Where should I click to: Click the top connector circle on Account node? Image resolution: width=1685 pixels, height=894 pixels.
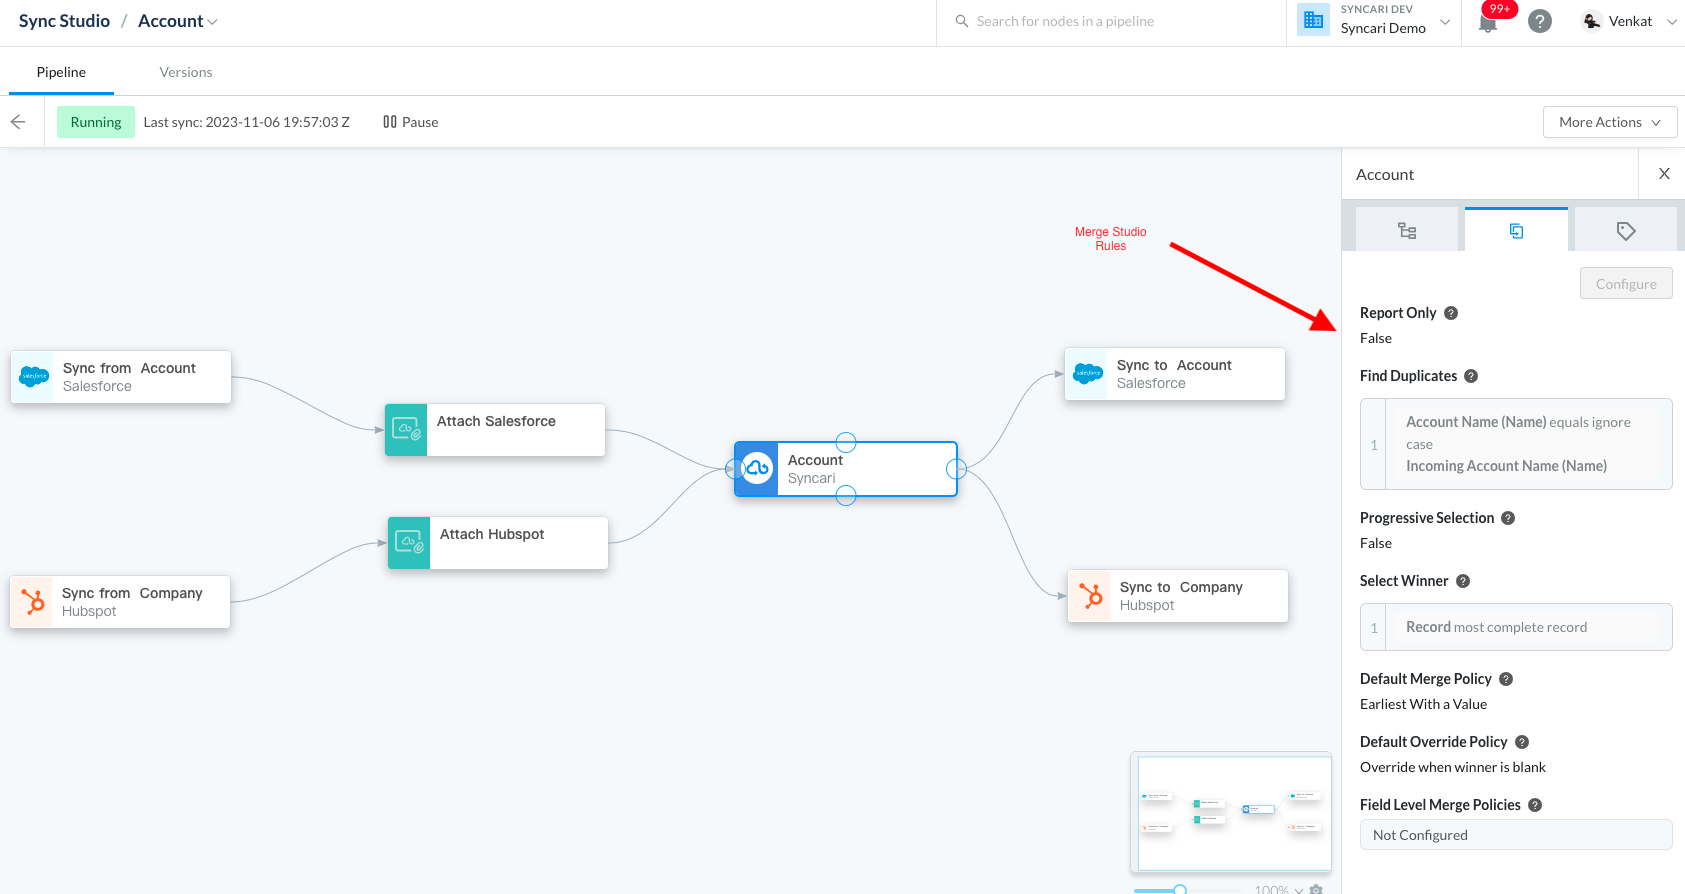point(846,442)
